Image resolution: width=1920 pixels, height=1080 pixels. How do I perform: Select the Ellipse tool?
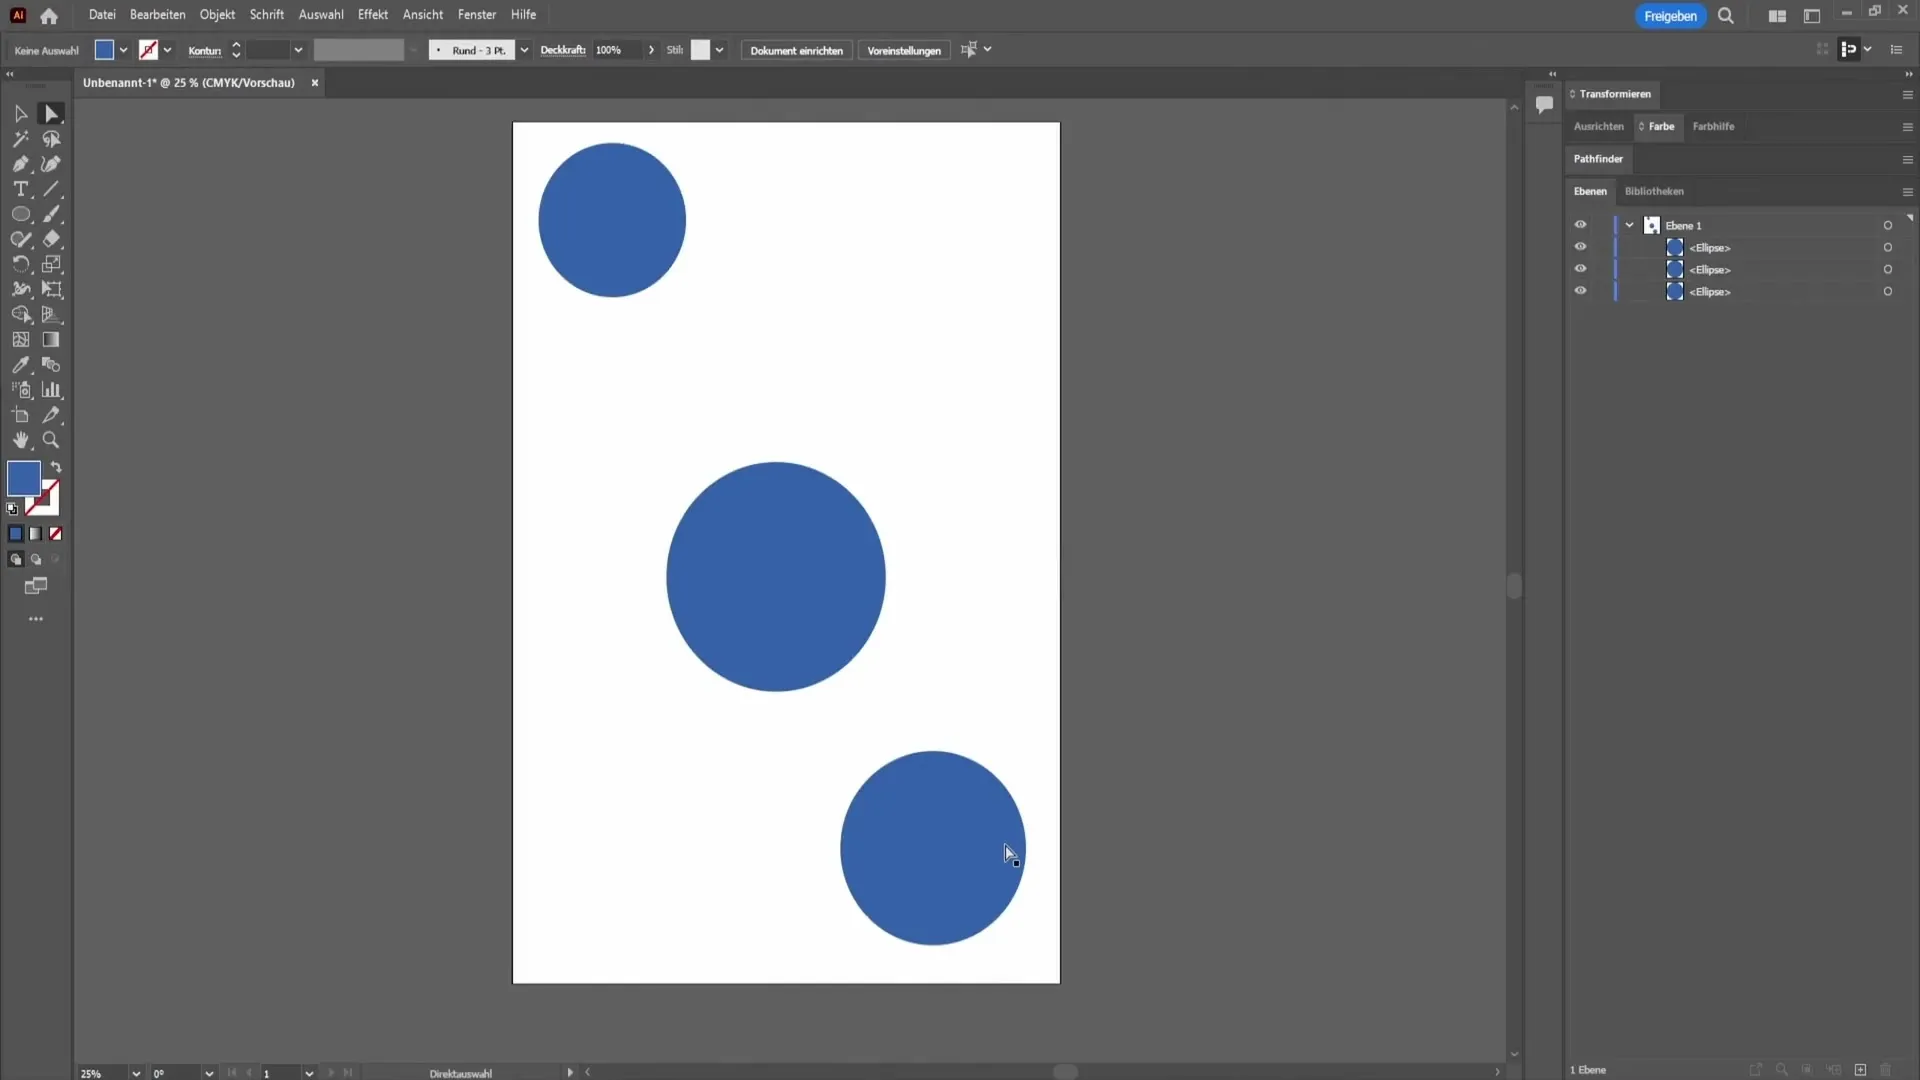tap(20, 214)
